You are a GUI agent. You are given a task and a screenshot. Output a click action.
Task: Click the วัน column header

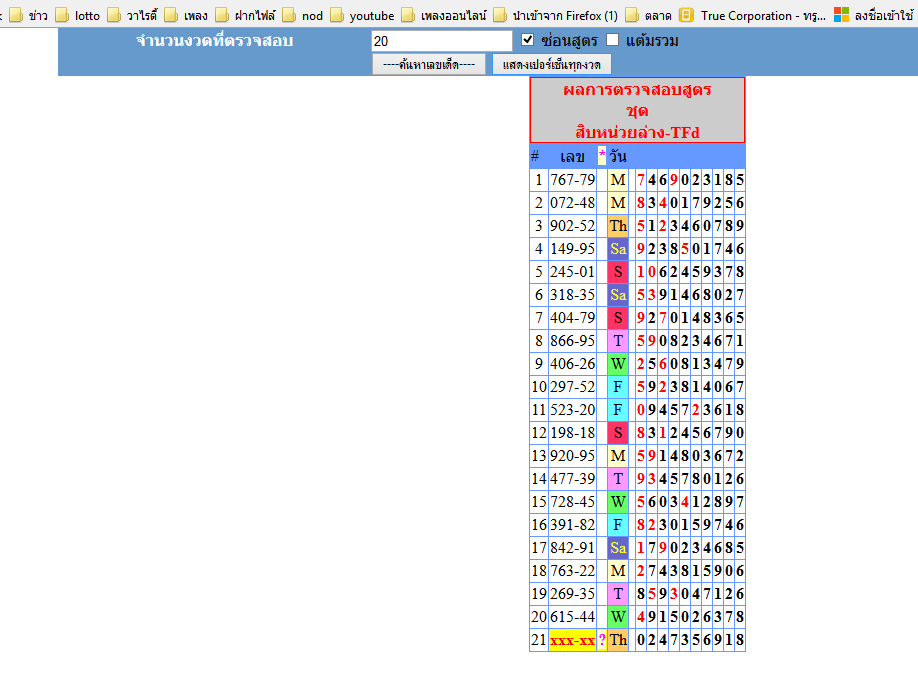click(618, 156)
